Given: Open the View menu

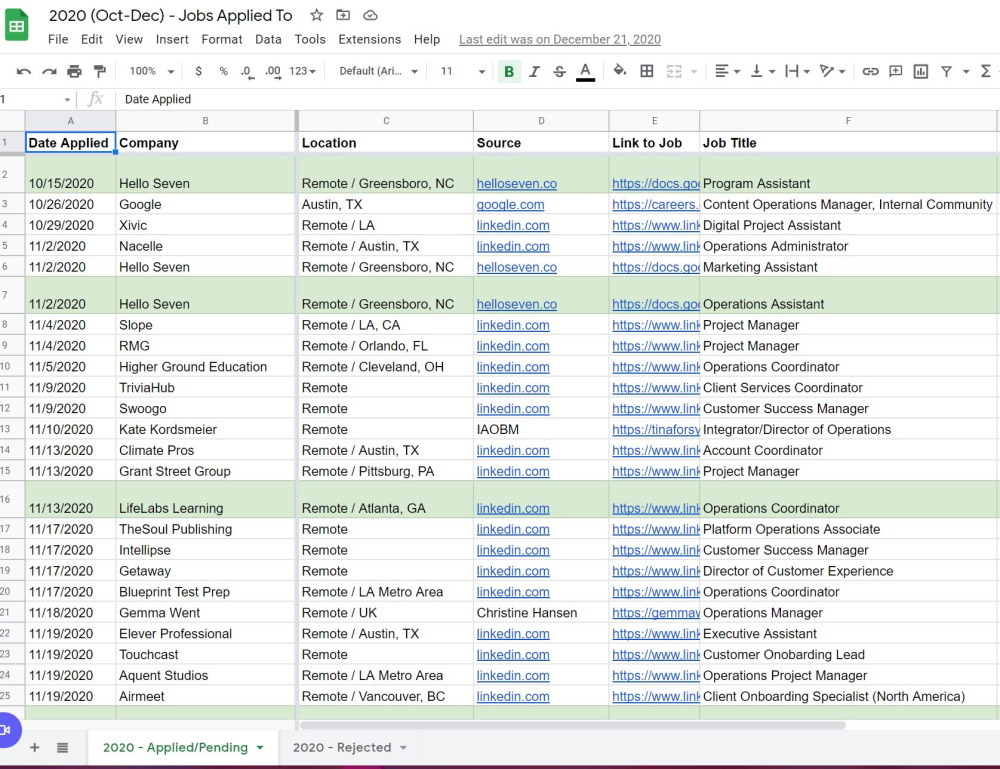Looking at the screenshot, I should (x=129, y=40).
